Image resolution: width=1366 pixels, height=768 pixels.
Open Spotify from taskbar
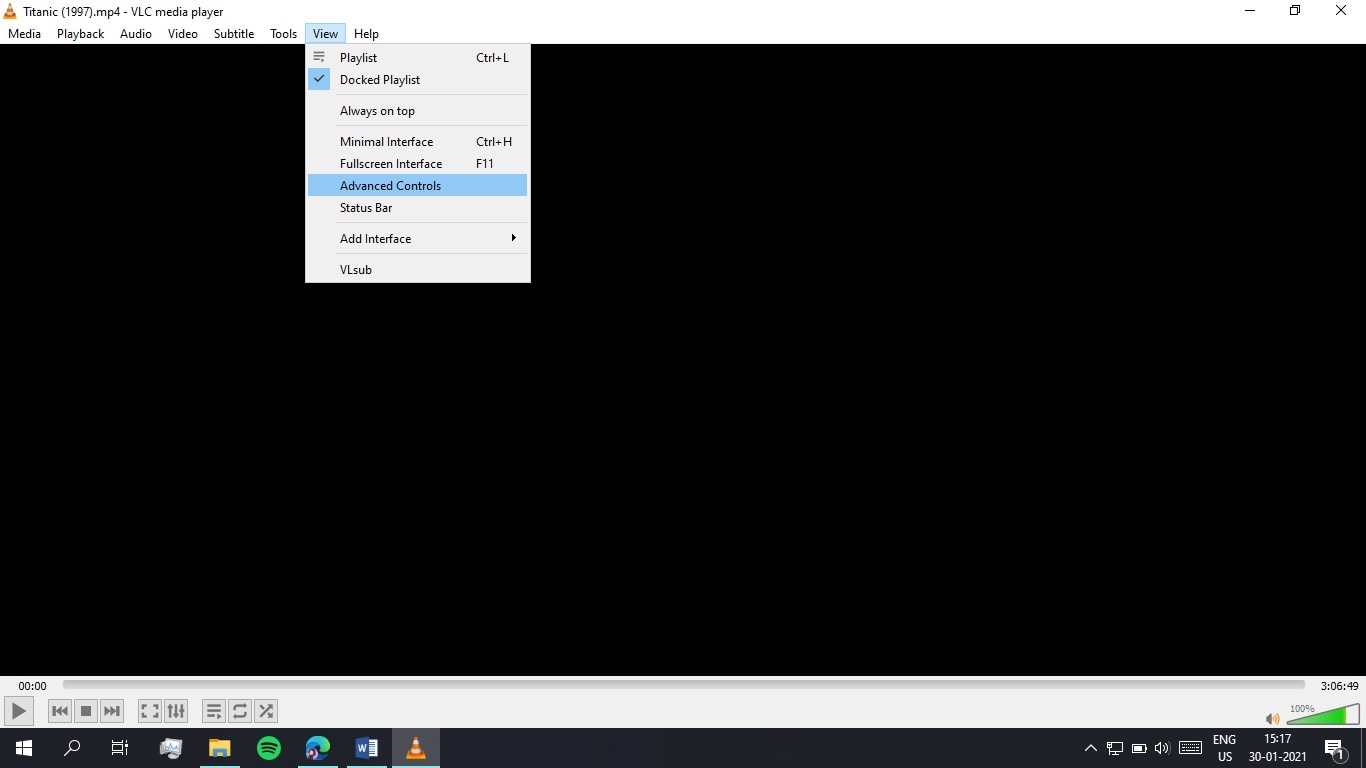point(269,748)
